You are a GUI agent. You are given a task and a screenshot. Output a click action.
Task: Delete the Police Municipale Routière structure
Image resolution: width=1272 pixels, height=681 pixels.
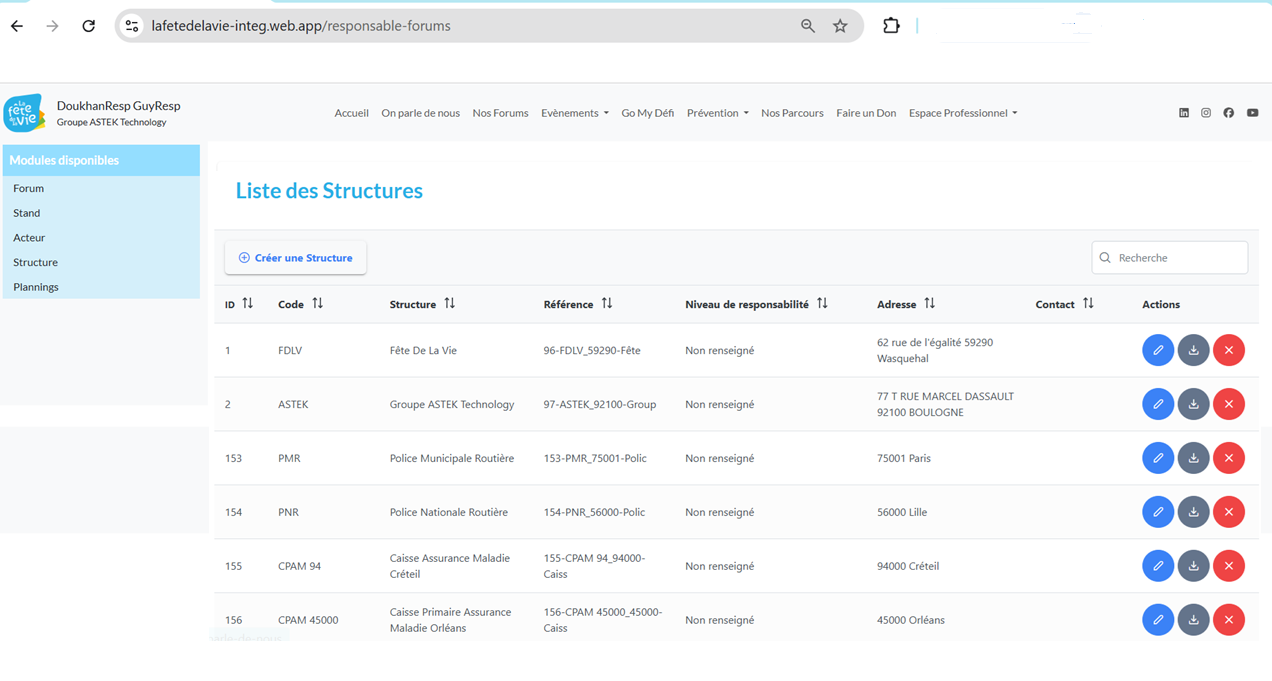(x=1228, y=458)
